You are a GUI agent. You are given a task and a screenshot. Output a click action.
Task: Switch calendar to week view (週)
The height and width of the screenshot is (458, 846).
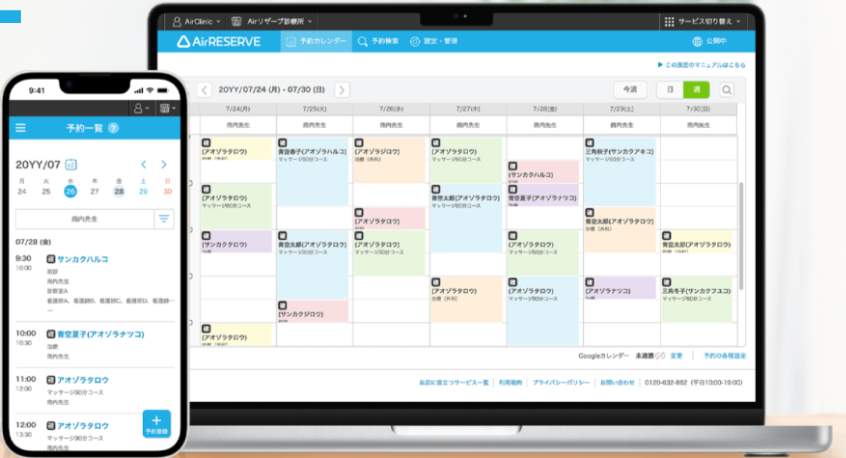point(696,90)
